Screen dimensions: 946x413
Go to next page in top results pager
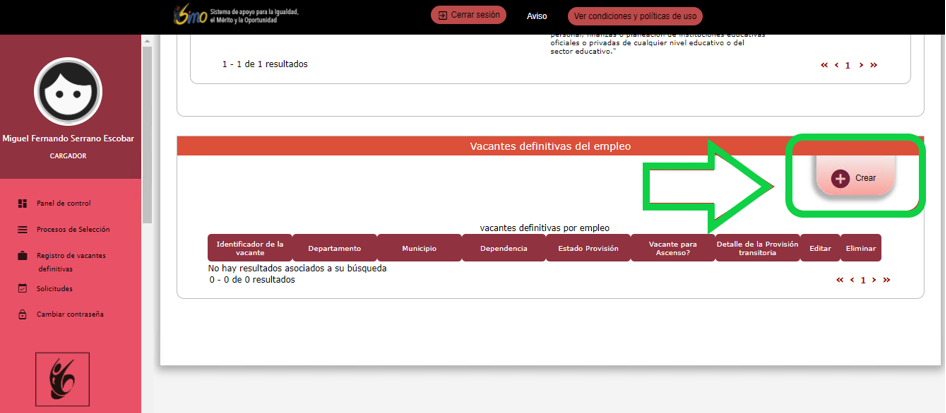click(x=861, y=65)
